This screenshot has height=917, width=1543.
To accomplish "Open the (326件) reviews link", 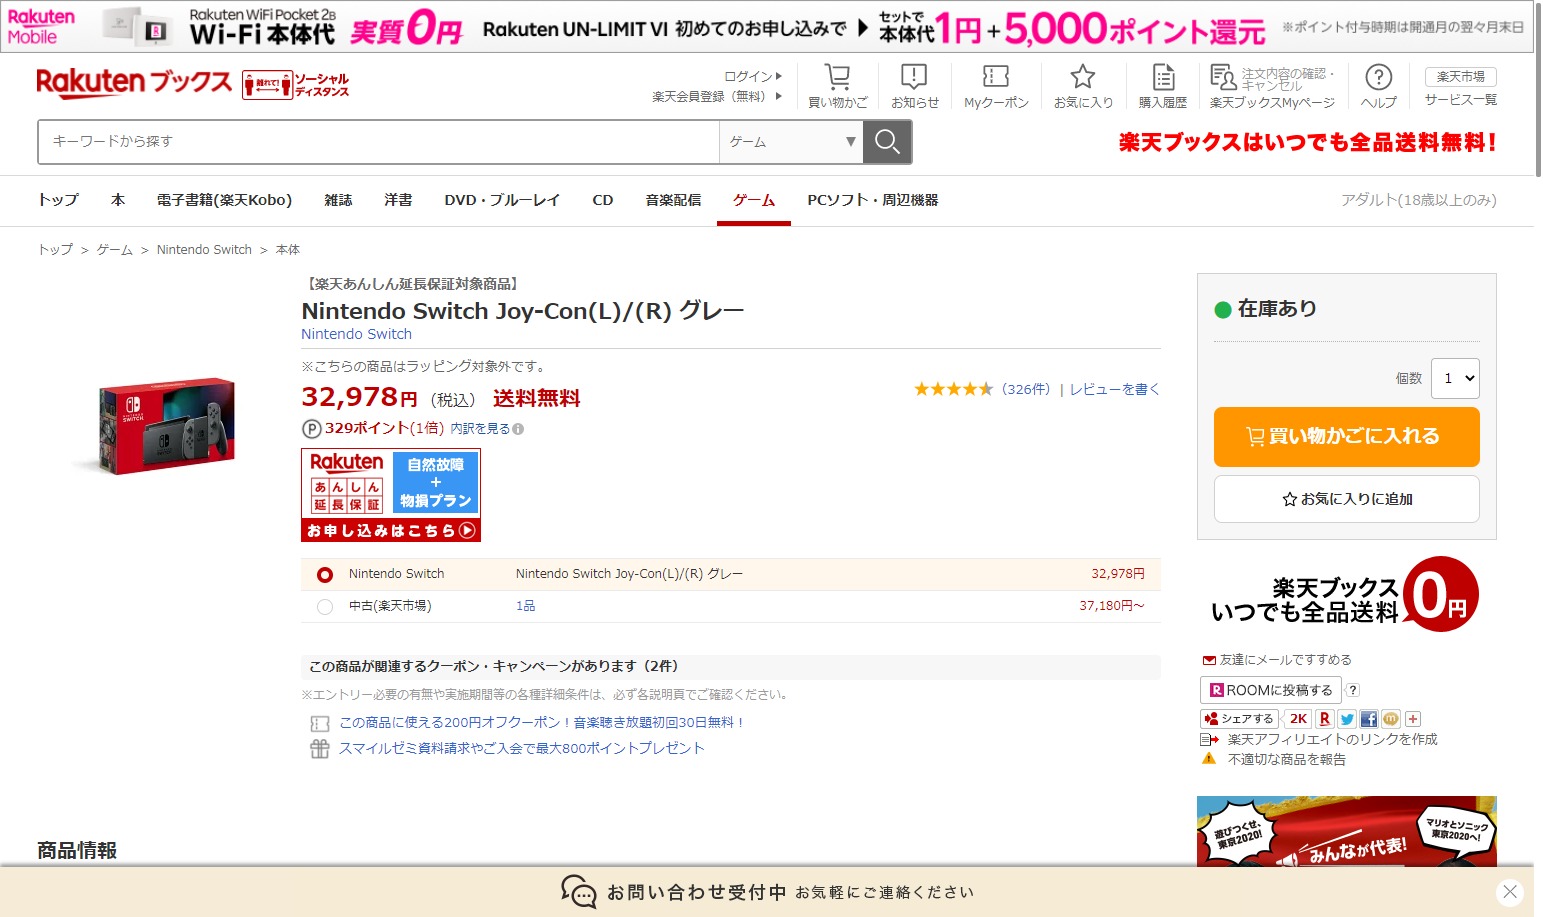I will (1026, 389).
